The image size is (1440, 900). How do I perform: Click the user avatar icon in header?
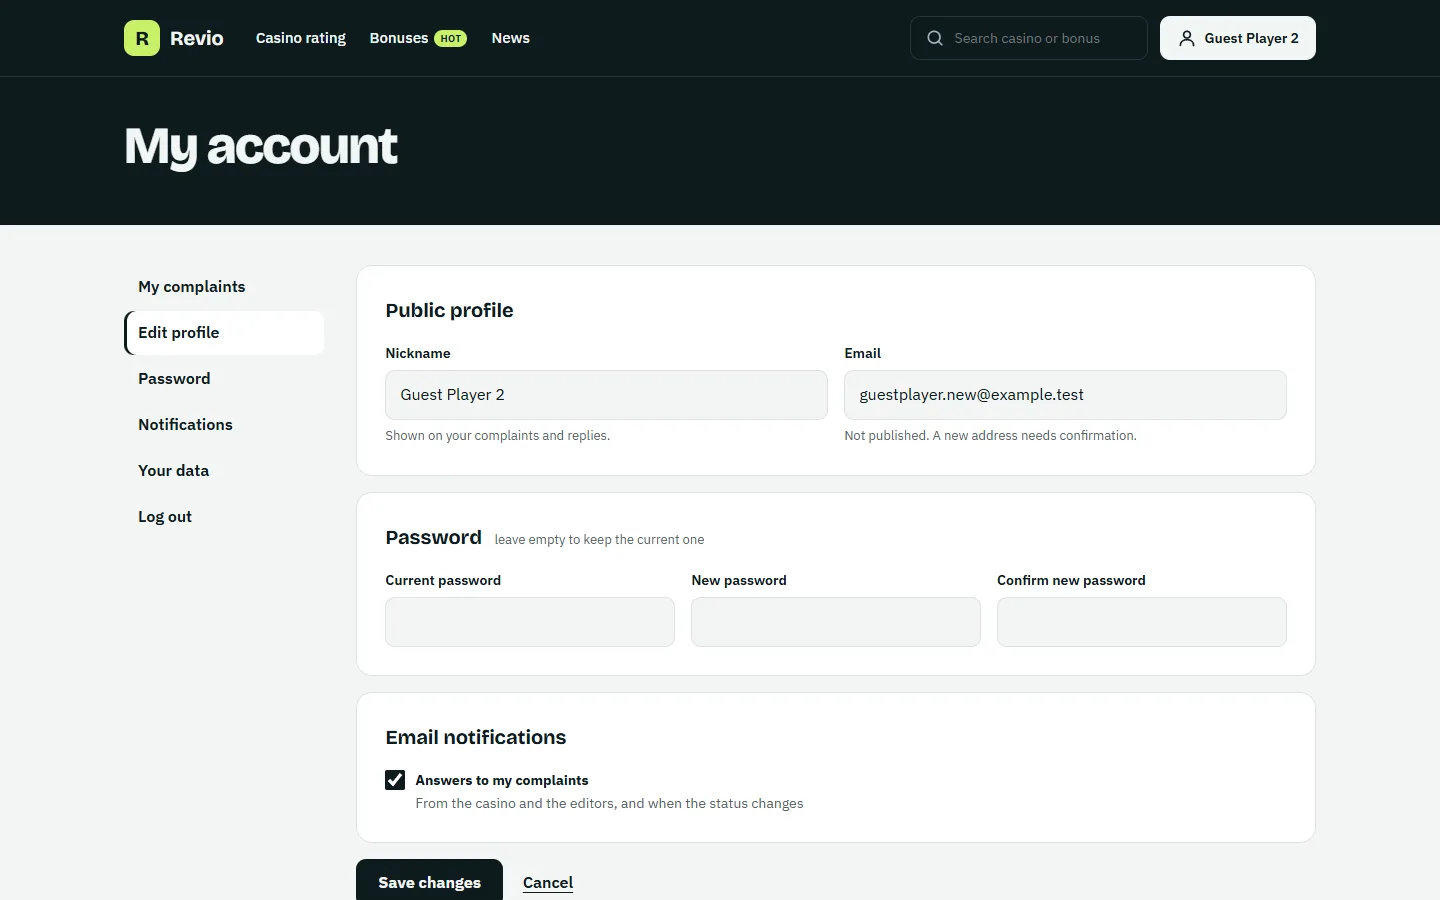[x=1187, y=38]
